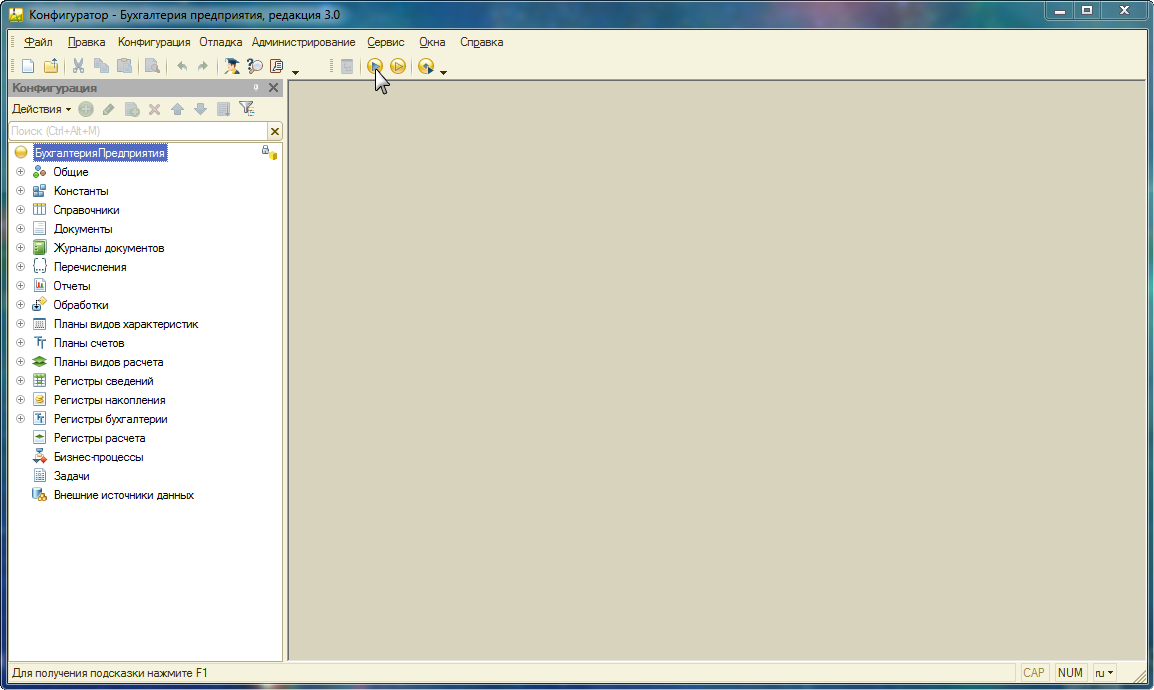Click the Move Down arrow icon
Screen dimensions: 1154x690
(200, 109)
